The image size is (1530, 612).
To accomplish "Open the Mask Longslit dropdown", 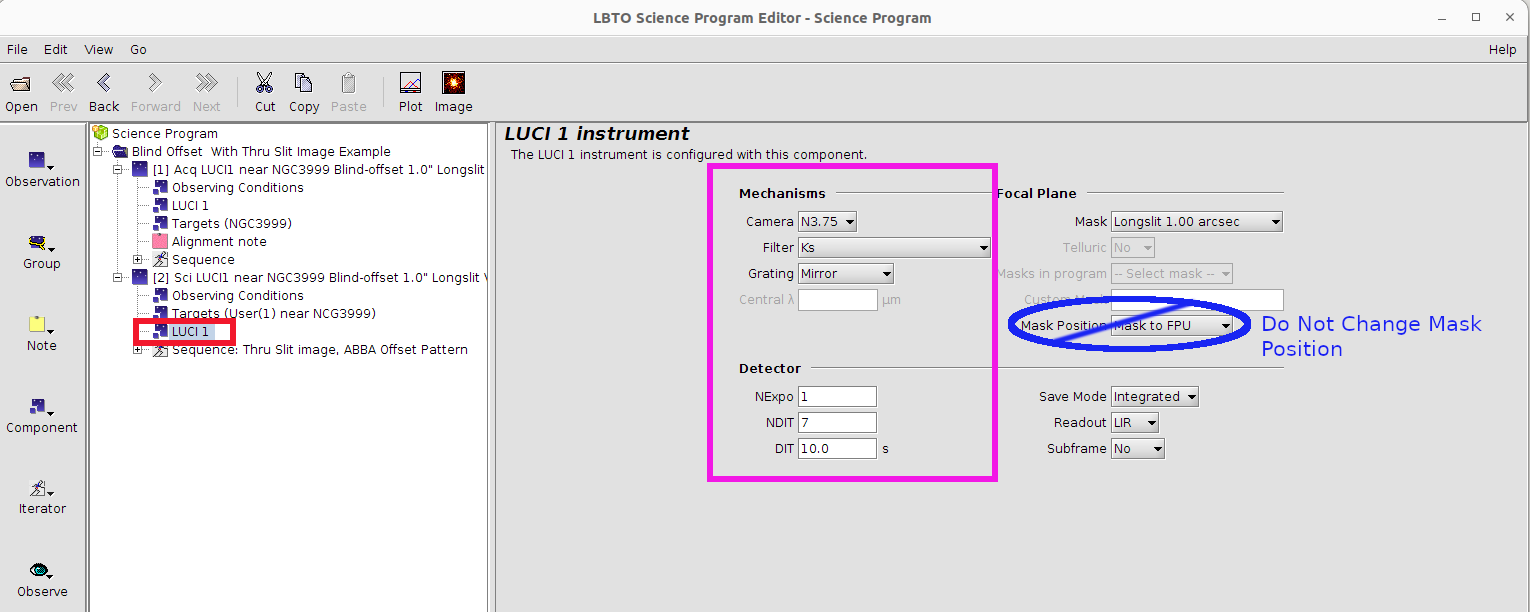I will (1196, 222).
